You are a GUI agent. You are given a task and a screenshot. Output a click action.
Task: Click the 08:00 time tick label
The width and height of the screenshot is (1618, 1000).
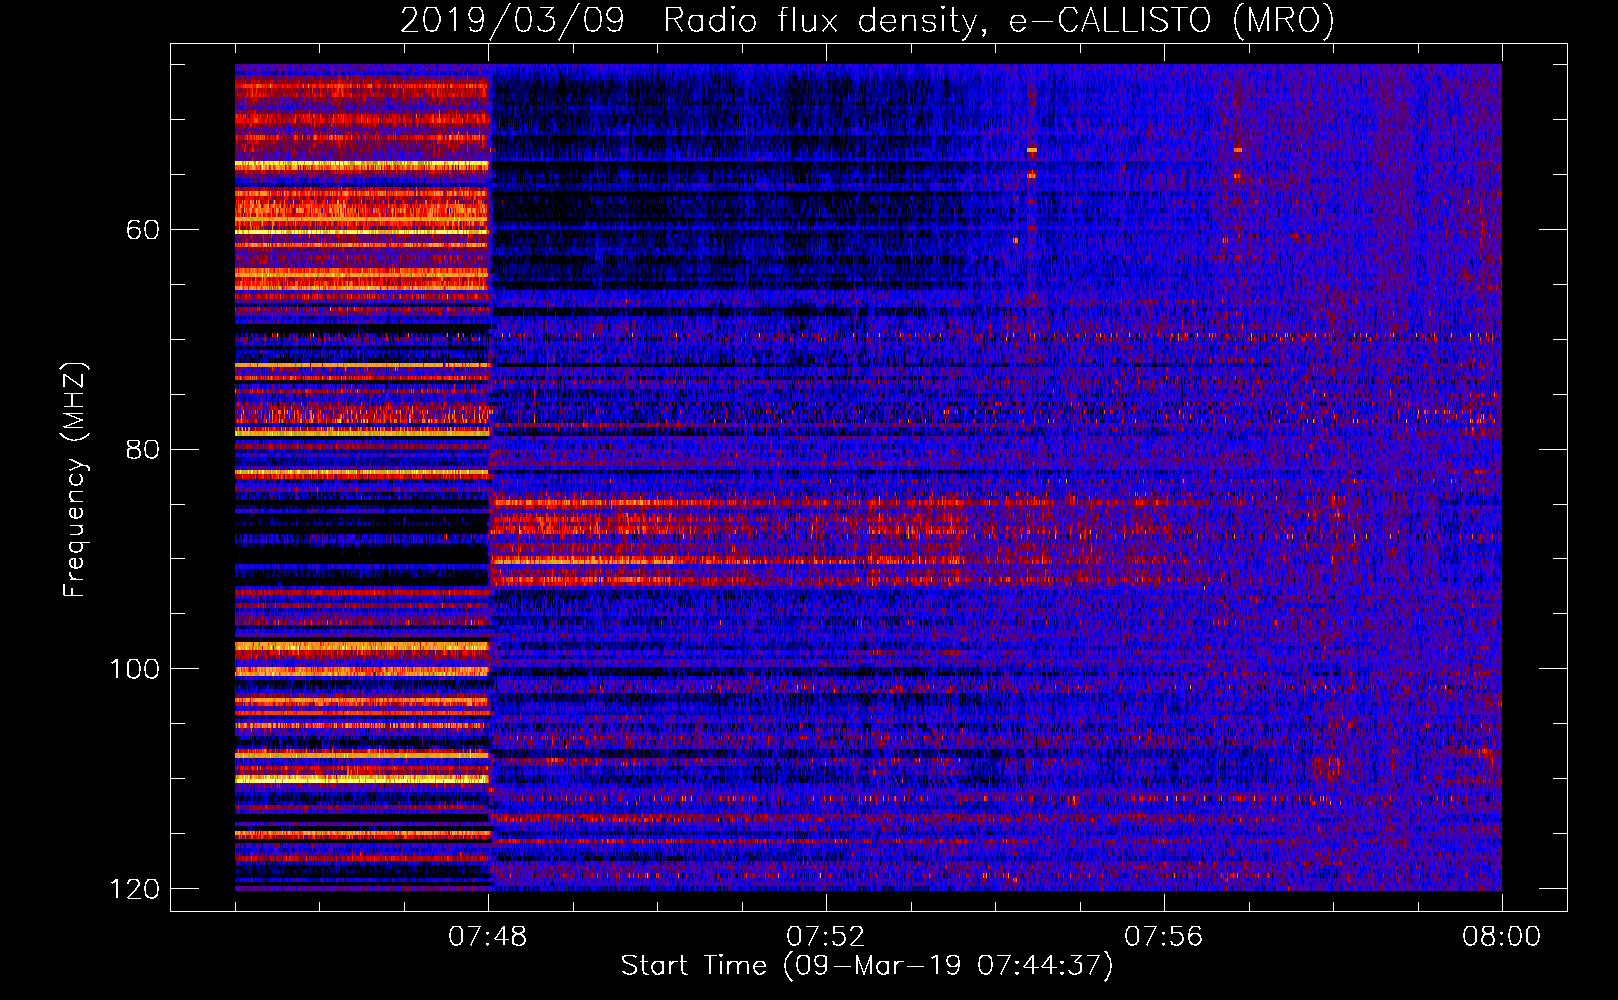pos(1502,937)
